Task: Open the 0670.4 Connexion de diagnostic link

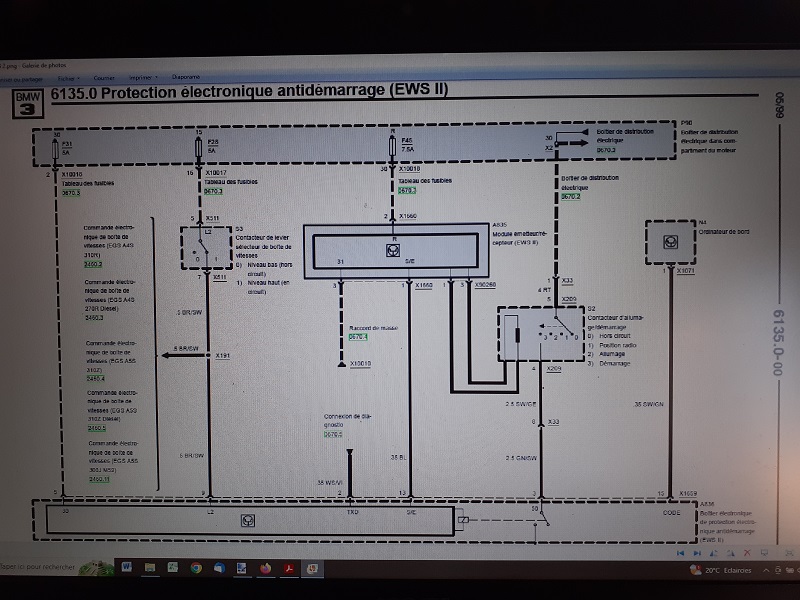Action: coord(333,434)
